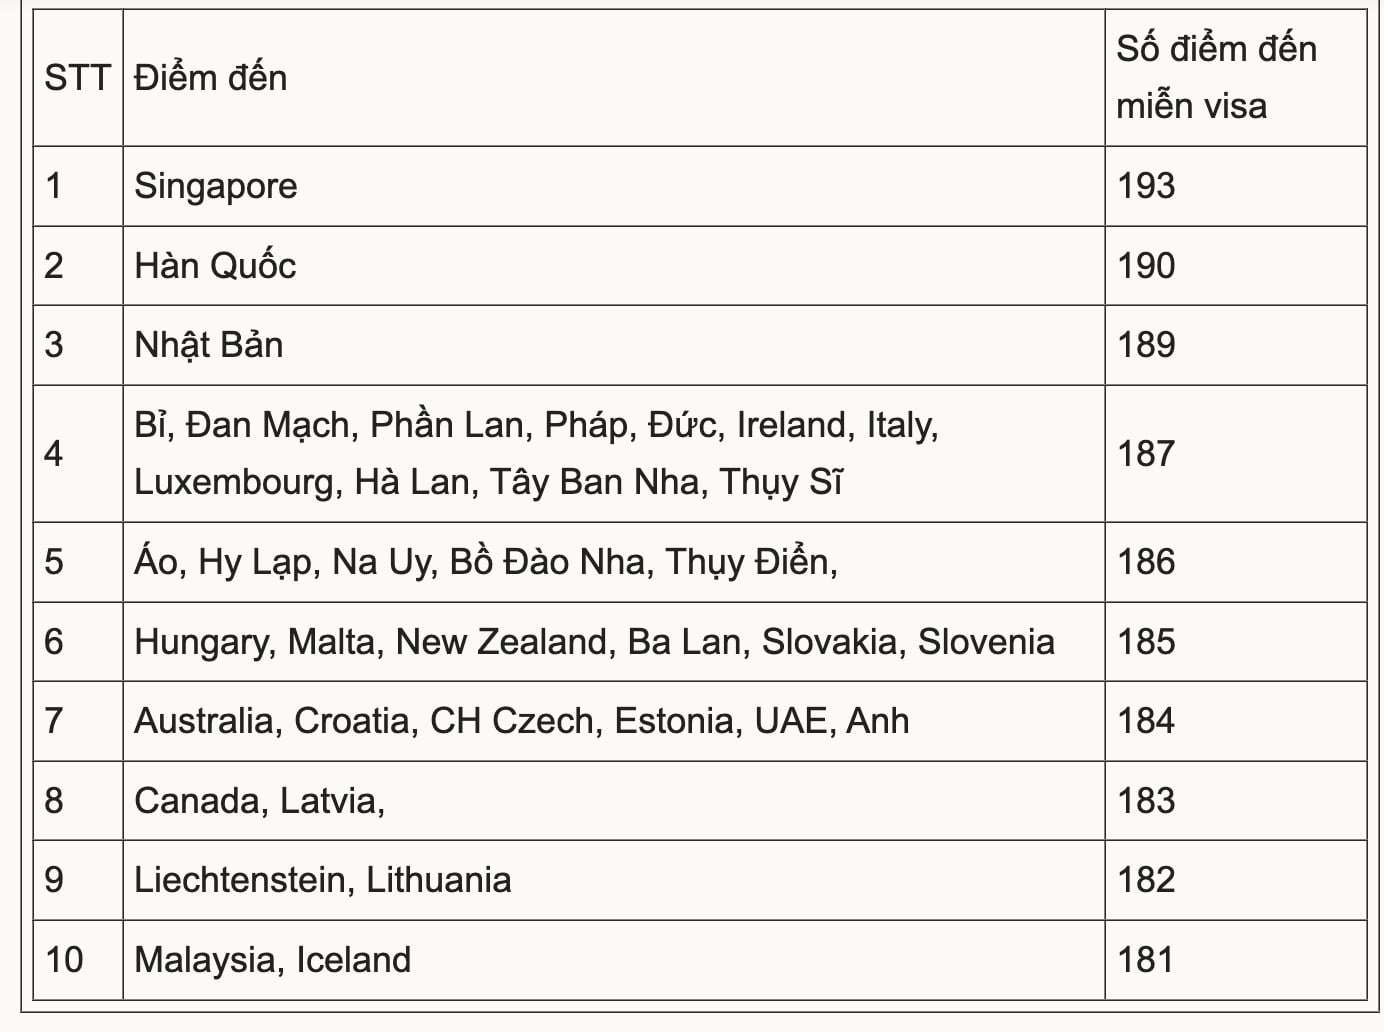Select the Singapore cell

[x=216, y=186]
